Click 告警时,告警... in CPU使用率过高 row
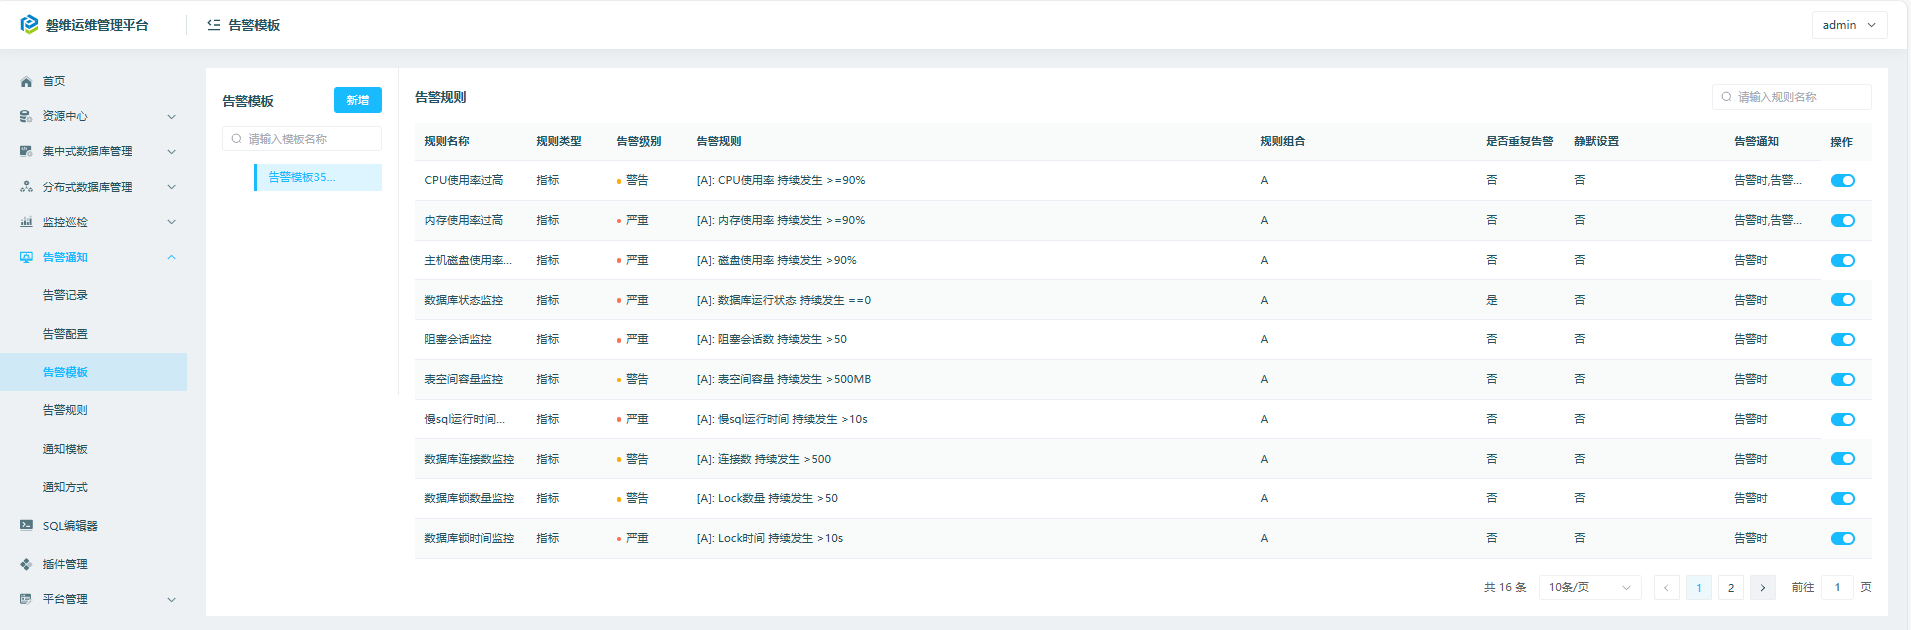 click(x=1768, y=181)
